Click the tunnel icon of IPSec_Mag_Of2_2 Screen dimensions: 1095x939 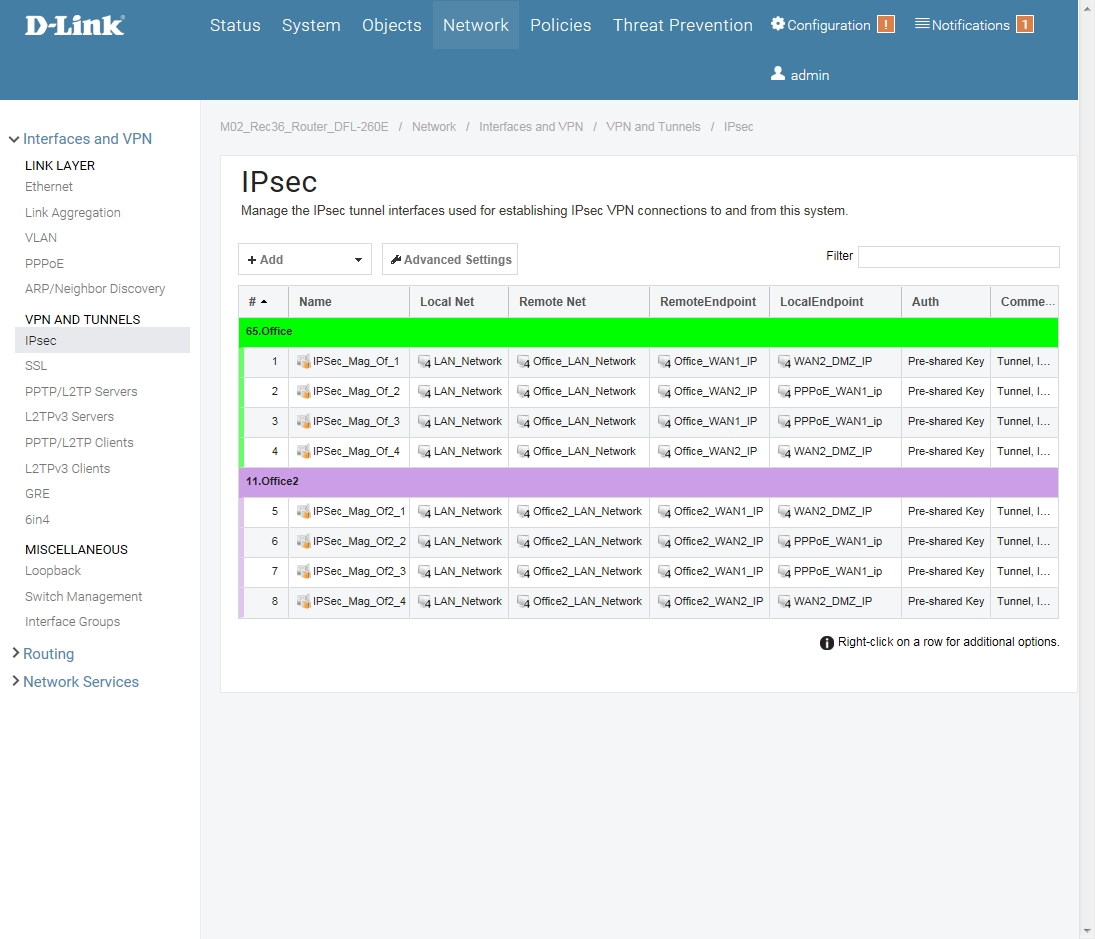(x=303, y=542)
